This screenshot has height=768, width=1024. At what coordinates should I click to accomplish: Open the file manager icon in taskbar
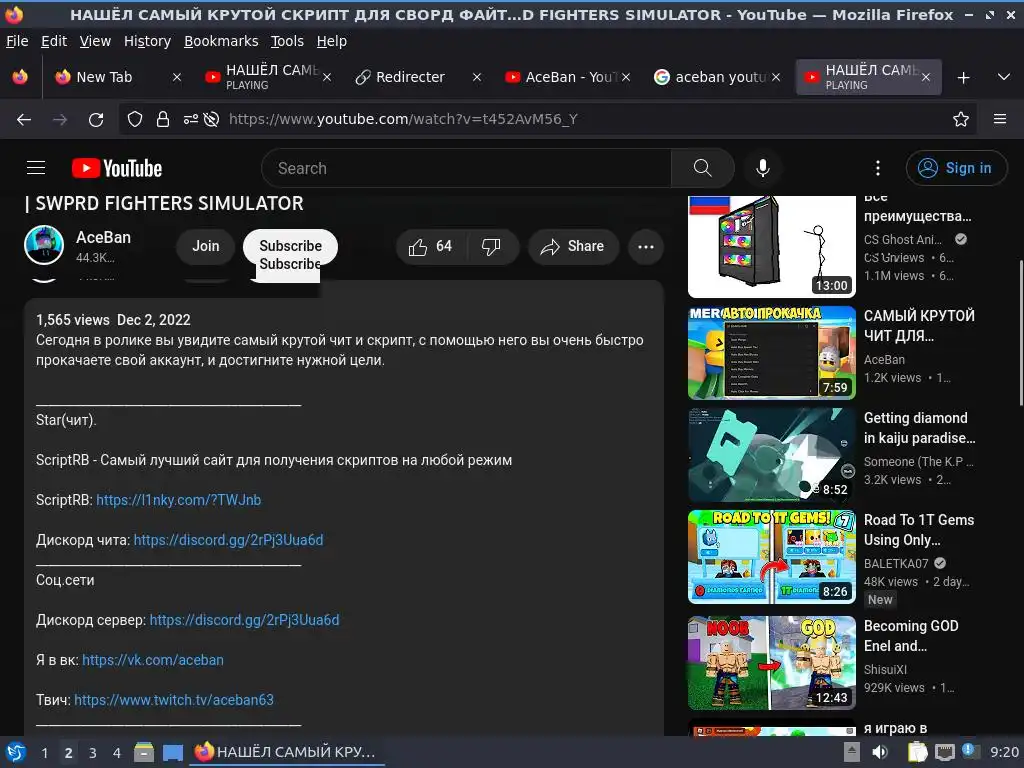tap(144, 752)
